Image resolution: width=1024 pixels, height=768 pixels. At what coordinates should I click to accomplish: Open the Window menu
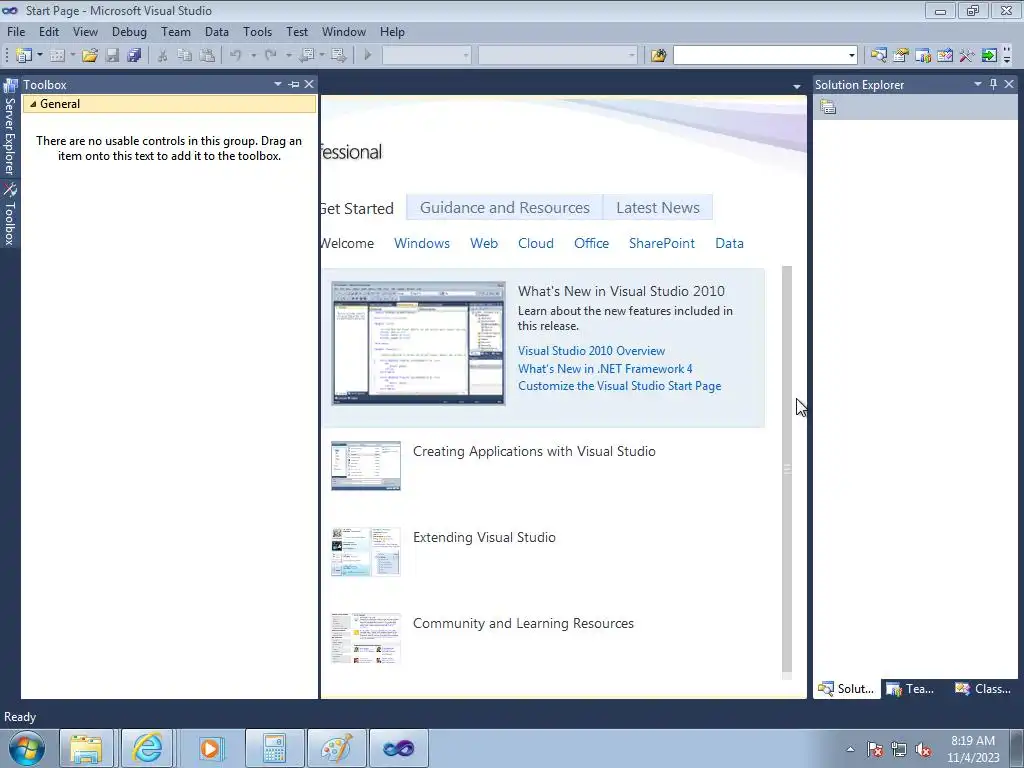pos(344,31)
